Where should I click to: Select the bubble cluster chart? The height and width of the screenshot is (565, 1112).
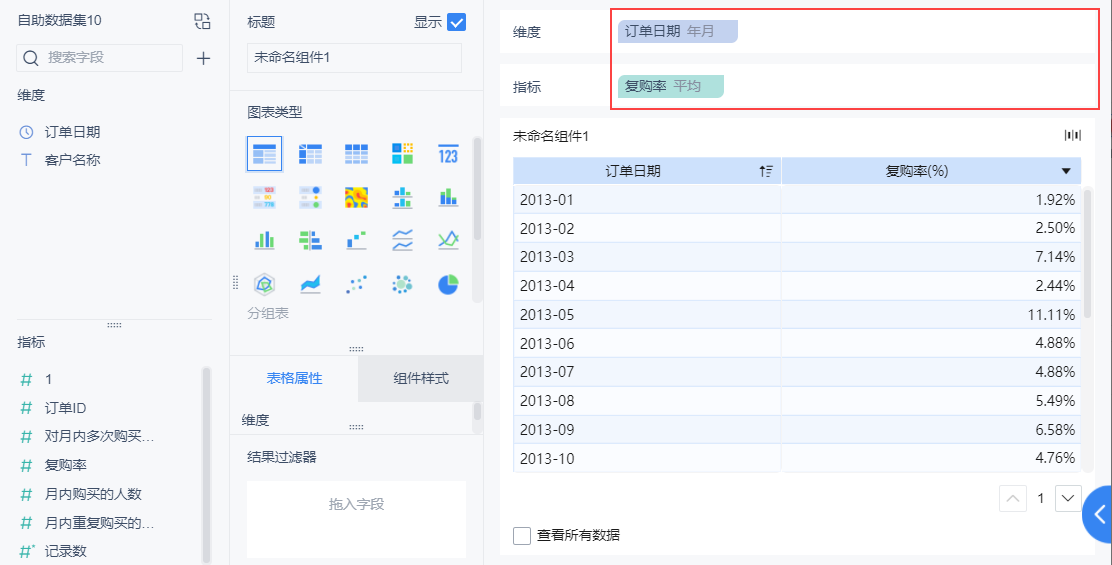coord(402,284)
